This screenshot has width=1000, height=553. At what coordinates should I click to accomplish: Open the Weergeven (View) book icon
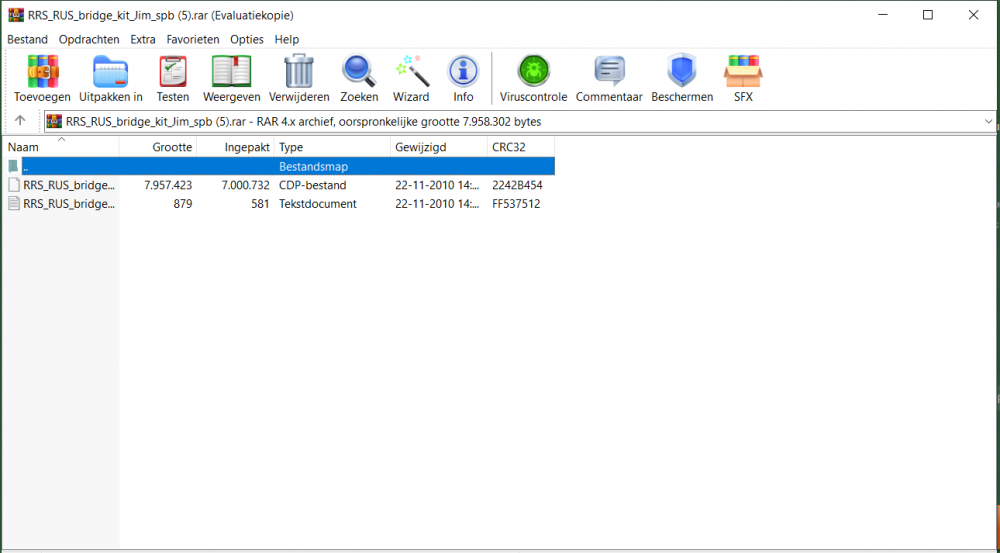tap(231, 72)
